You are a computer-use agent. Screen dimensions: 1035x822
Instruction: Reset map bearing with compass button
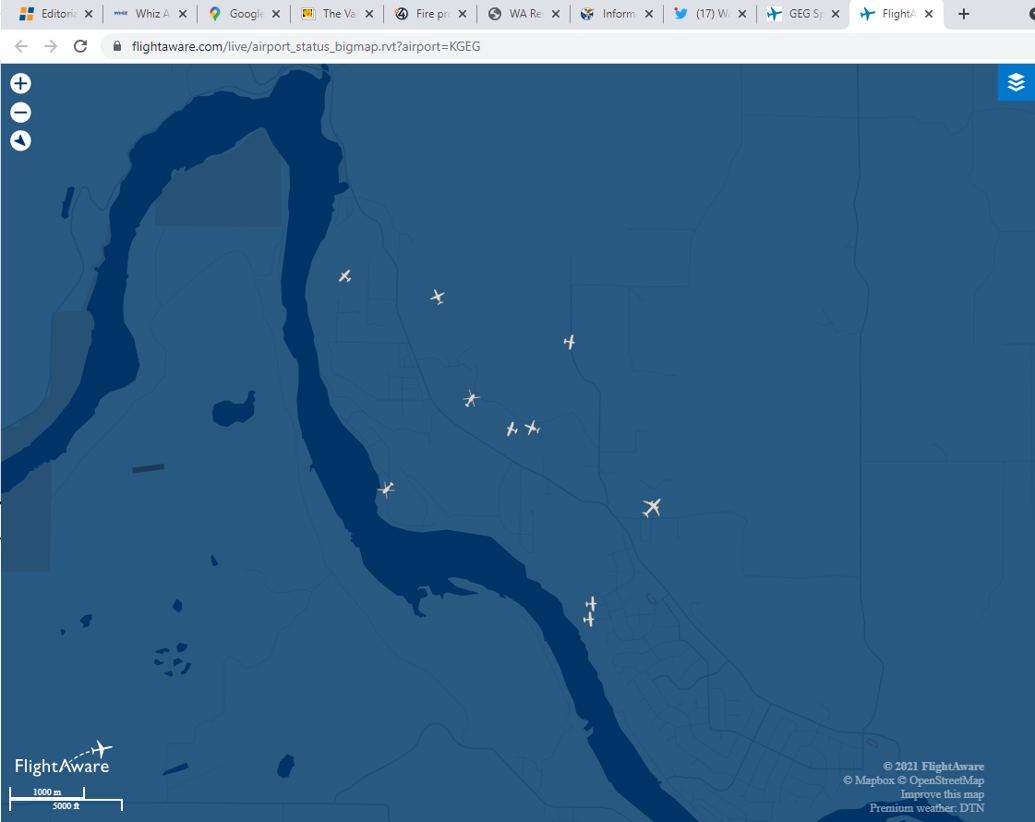point(20,141)
